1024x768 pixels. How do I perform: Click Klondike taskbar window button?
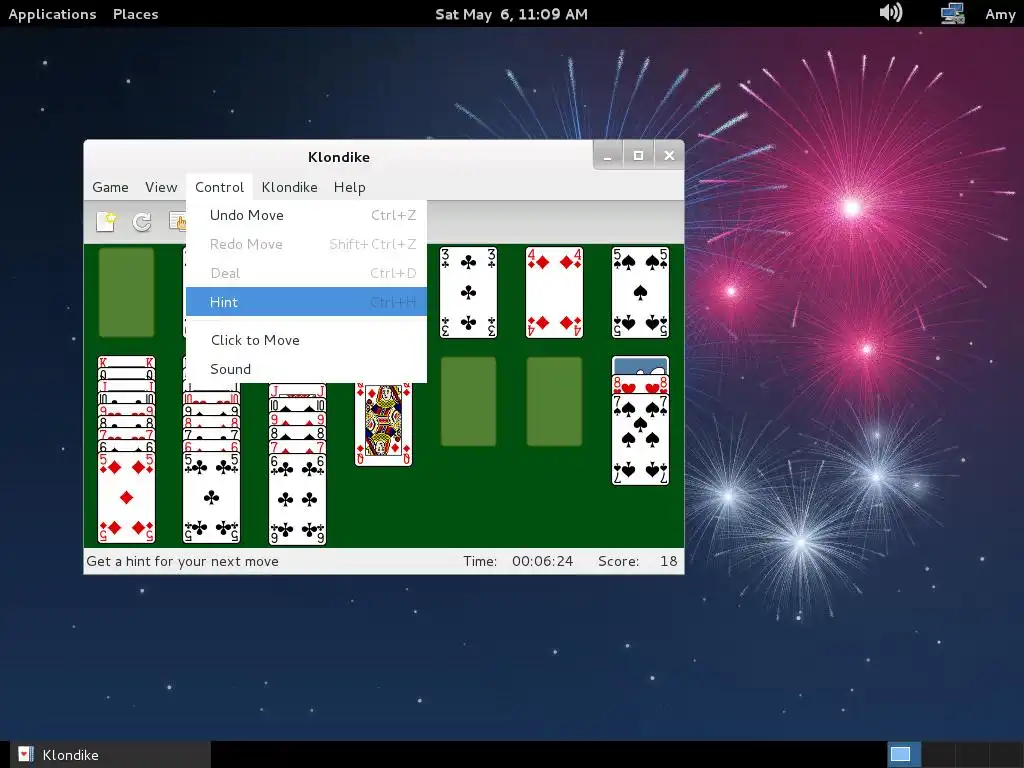tap(110, 755)
